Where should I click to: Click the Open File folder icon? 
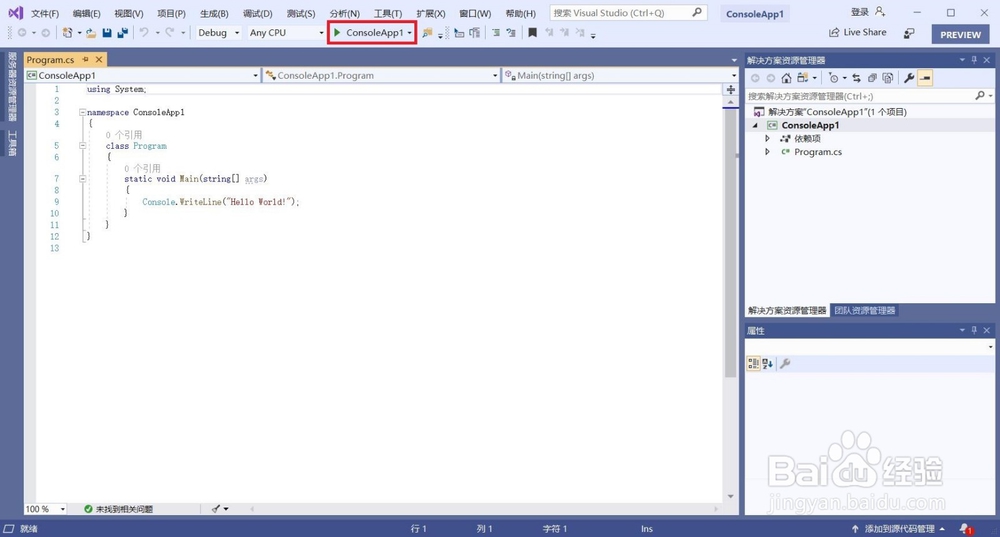pyautogui.click(x=91, y=33)
